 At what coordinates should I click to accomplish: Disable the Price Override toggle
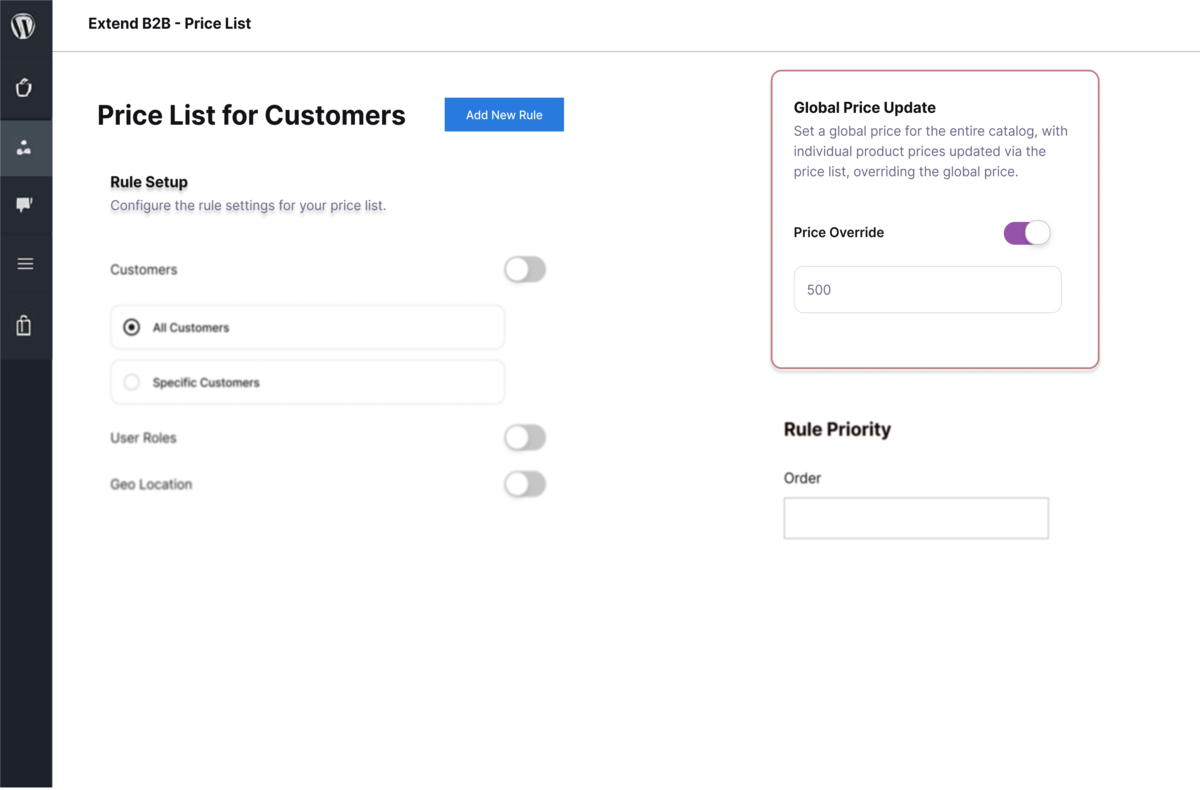click(x=1027, y=232)
